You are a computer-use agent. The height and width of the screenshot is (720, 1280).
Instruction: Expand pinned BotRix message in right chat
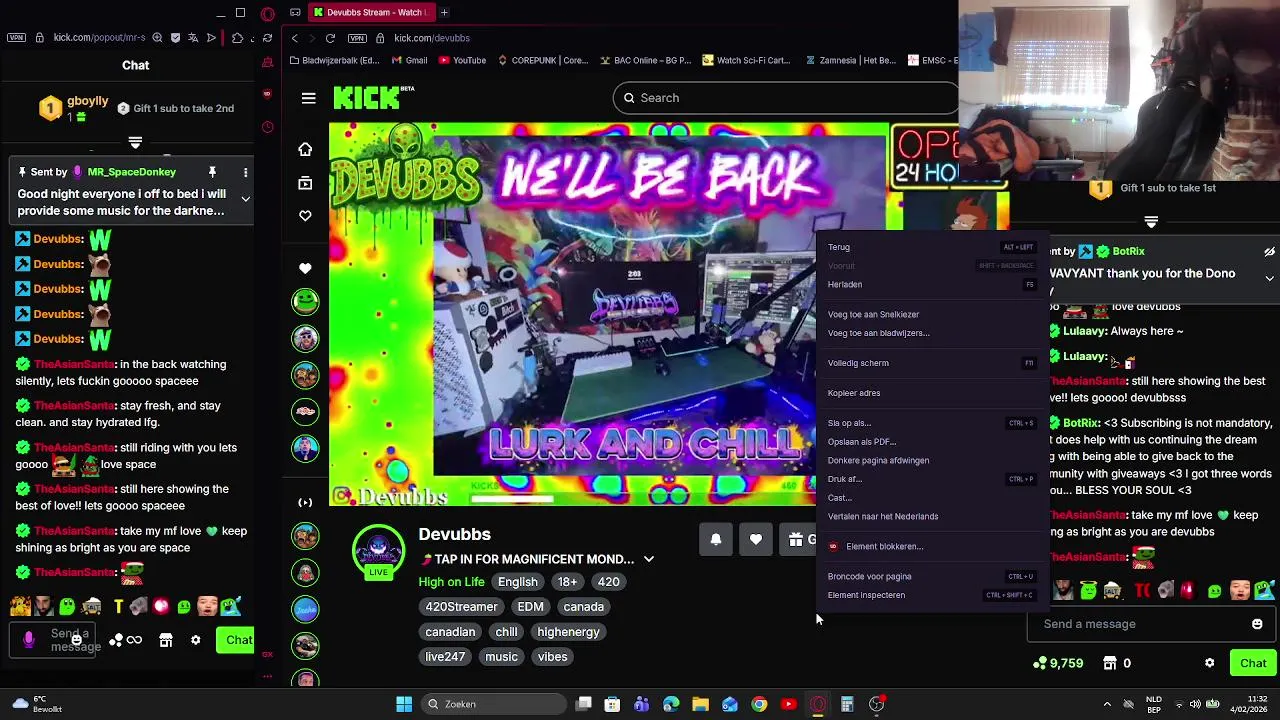1269,279
